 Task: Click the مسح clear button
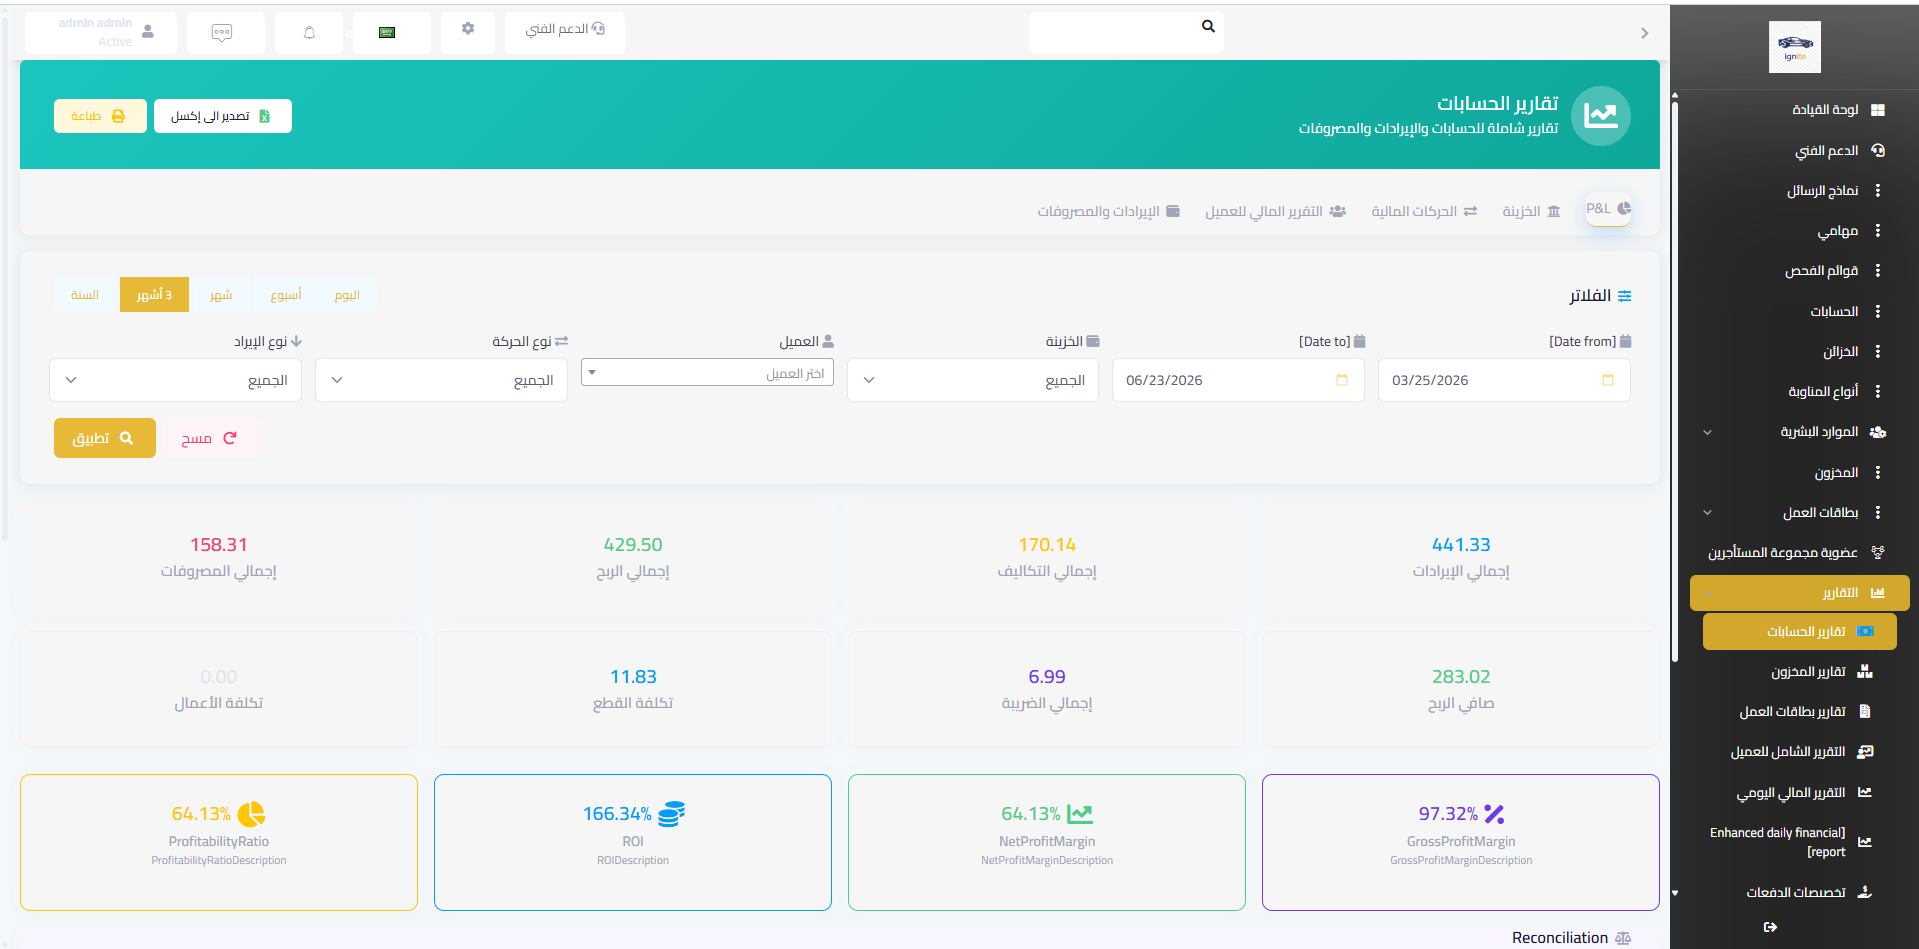(210, 438)
